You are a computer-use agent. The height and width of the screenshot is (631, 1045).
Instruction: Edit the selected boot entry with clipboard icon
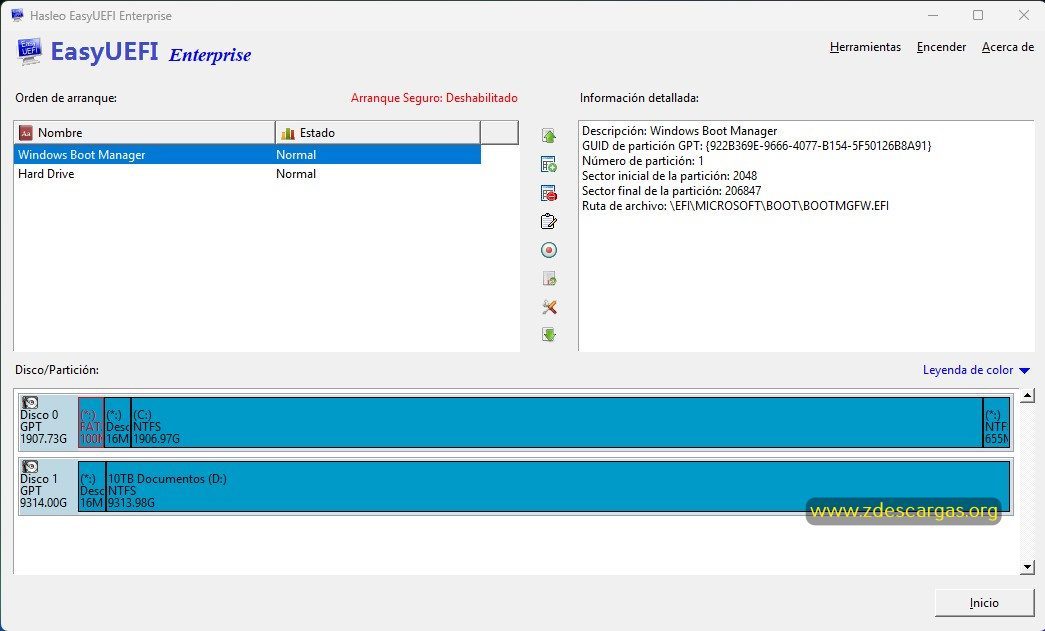point(548,221)
